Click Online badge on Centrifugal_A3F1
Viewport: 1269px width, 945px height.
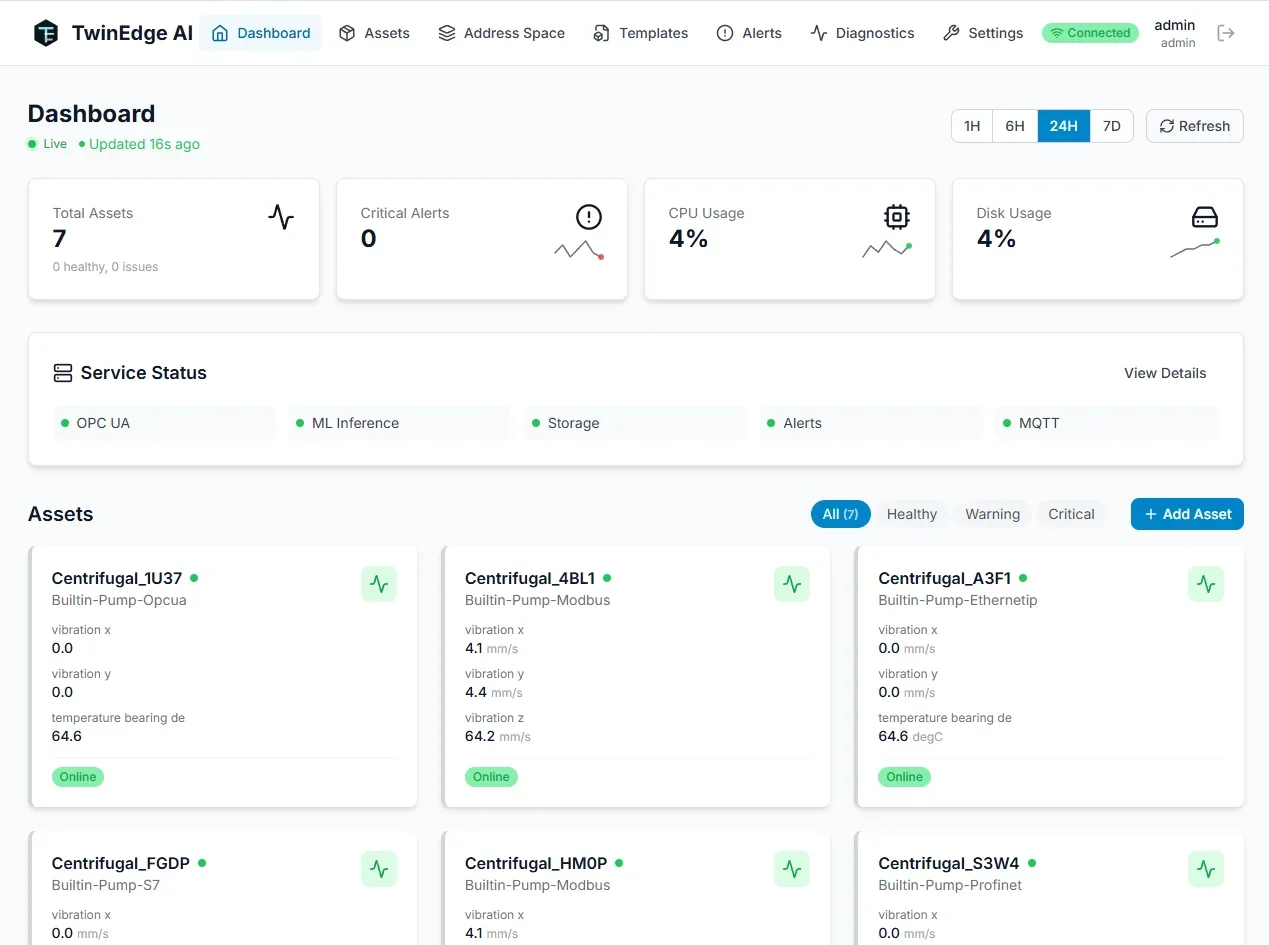(x=905, y=777)
